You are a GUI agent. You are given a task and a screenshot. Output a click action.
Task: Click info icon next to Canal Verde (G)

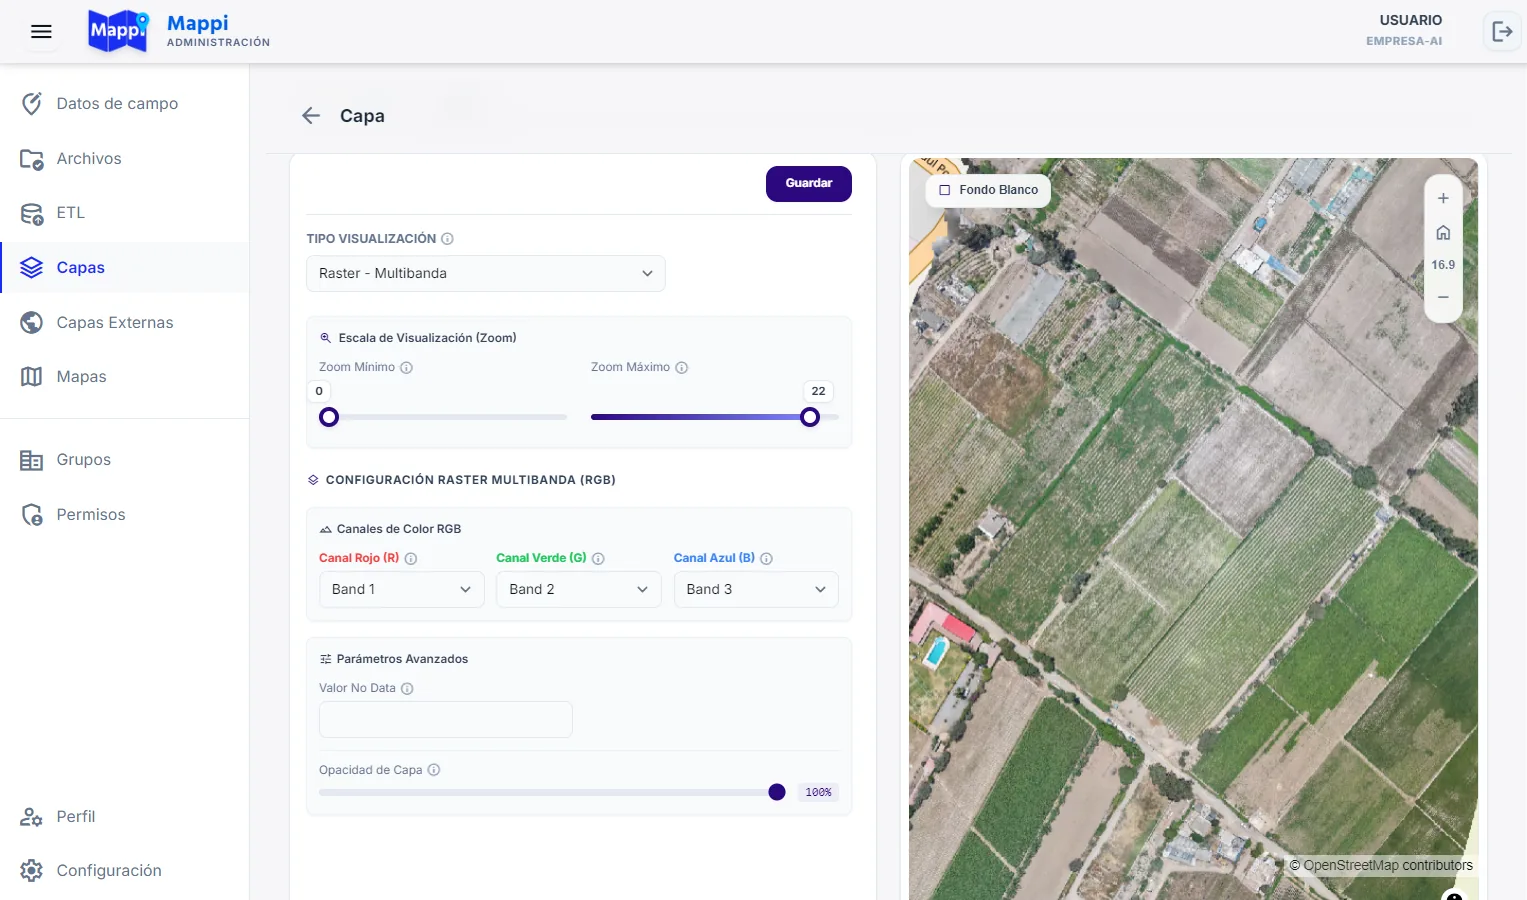[x=598, y=559]
